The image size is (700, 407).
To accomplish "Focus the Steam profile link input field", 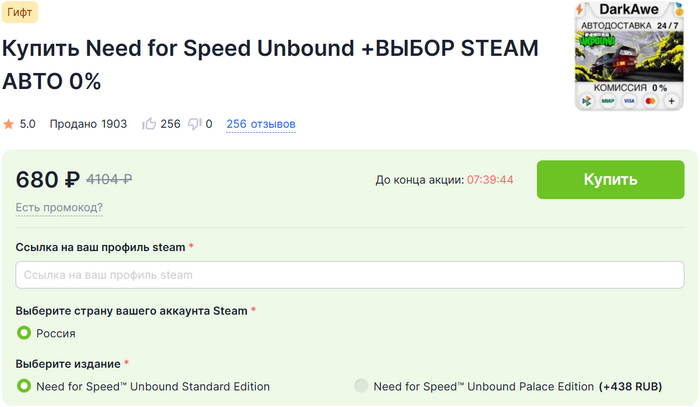I will 349,275.
